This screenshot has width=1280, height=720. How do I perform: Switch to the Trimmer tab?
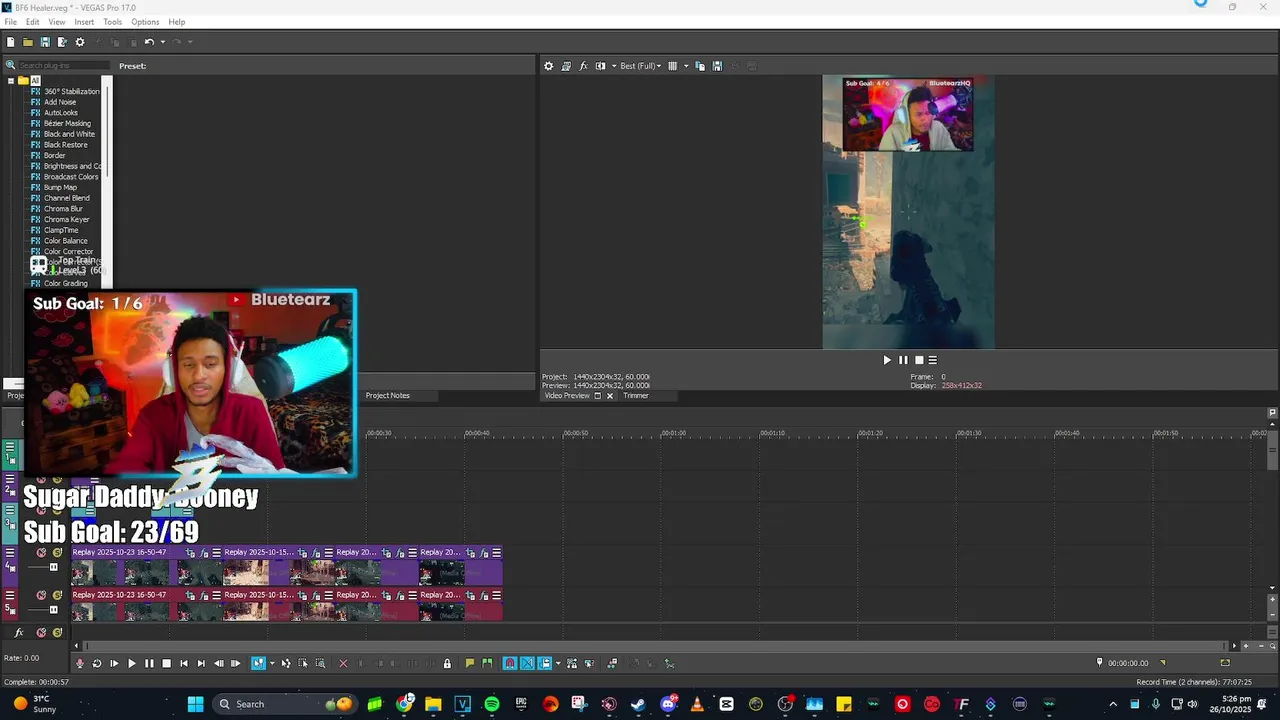tap(636, 395)
